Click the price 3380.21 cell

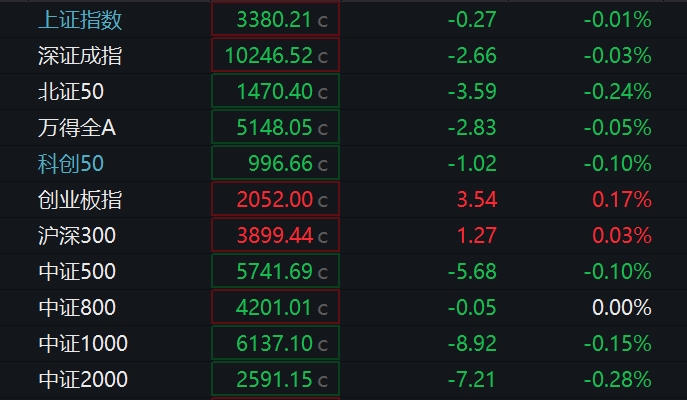[276, 20]
